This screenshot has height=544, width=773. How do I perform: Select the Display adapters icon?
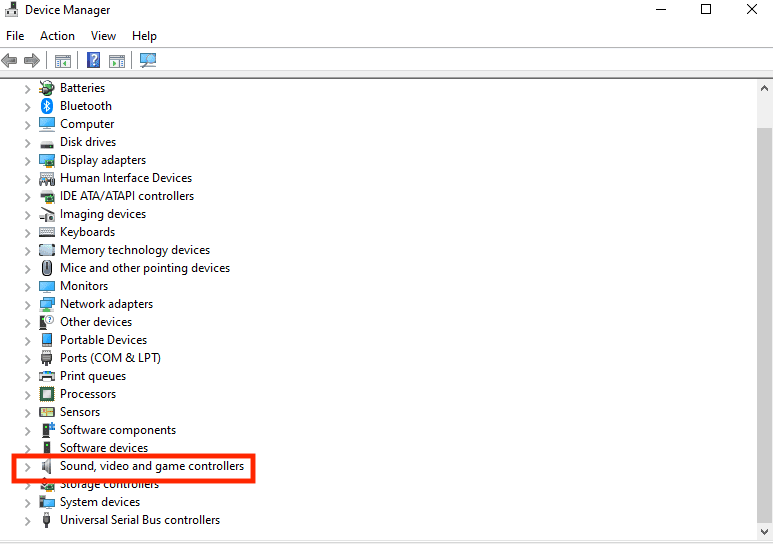47,160
